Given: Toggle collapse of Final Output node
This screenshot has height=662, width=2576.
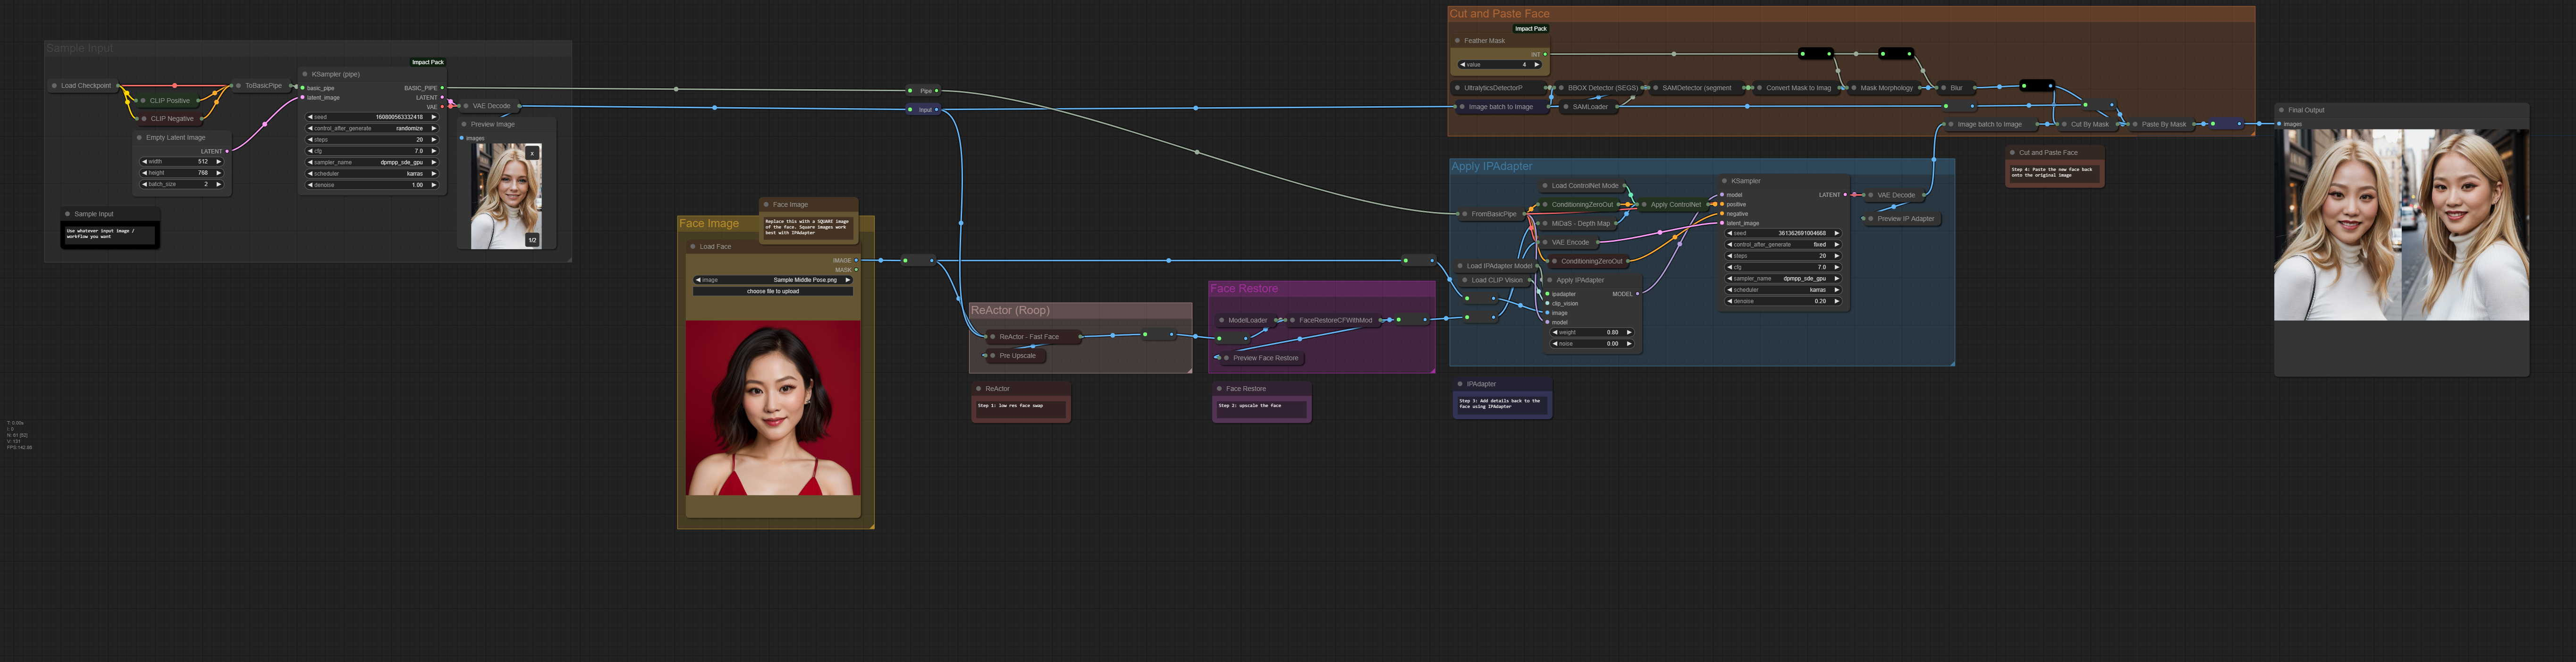Looking at the screenshot, I should pyautogui.click(x=2281, y=110).
